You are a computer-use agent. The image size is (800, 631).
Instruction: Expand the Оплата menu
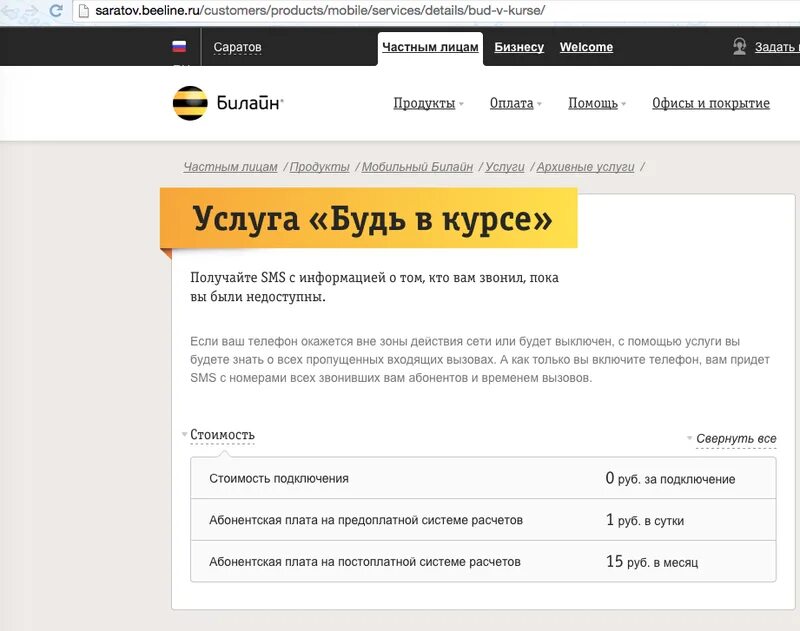pyautogui.click(x=515, y=103)
